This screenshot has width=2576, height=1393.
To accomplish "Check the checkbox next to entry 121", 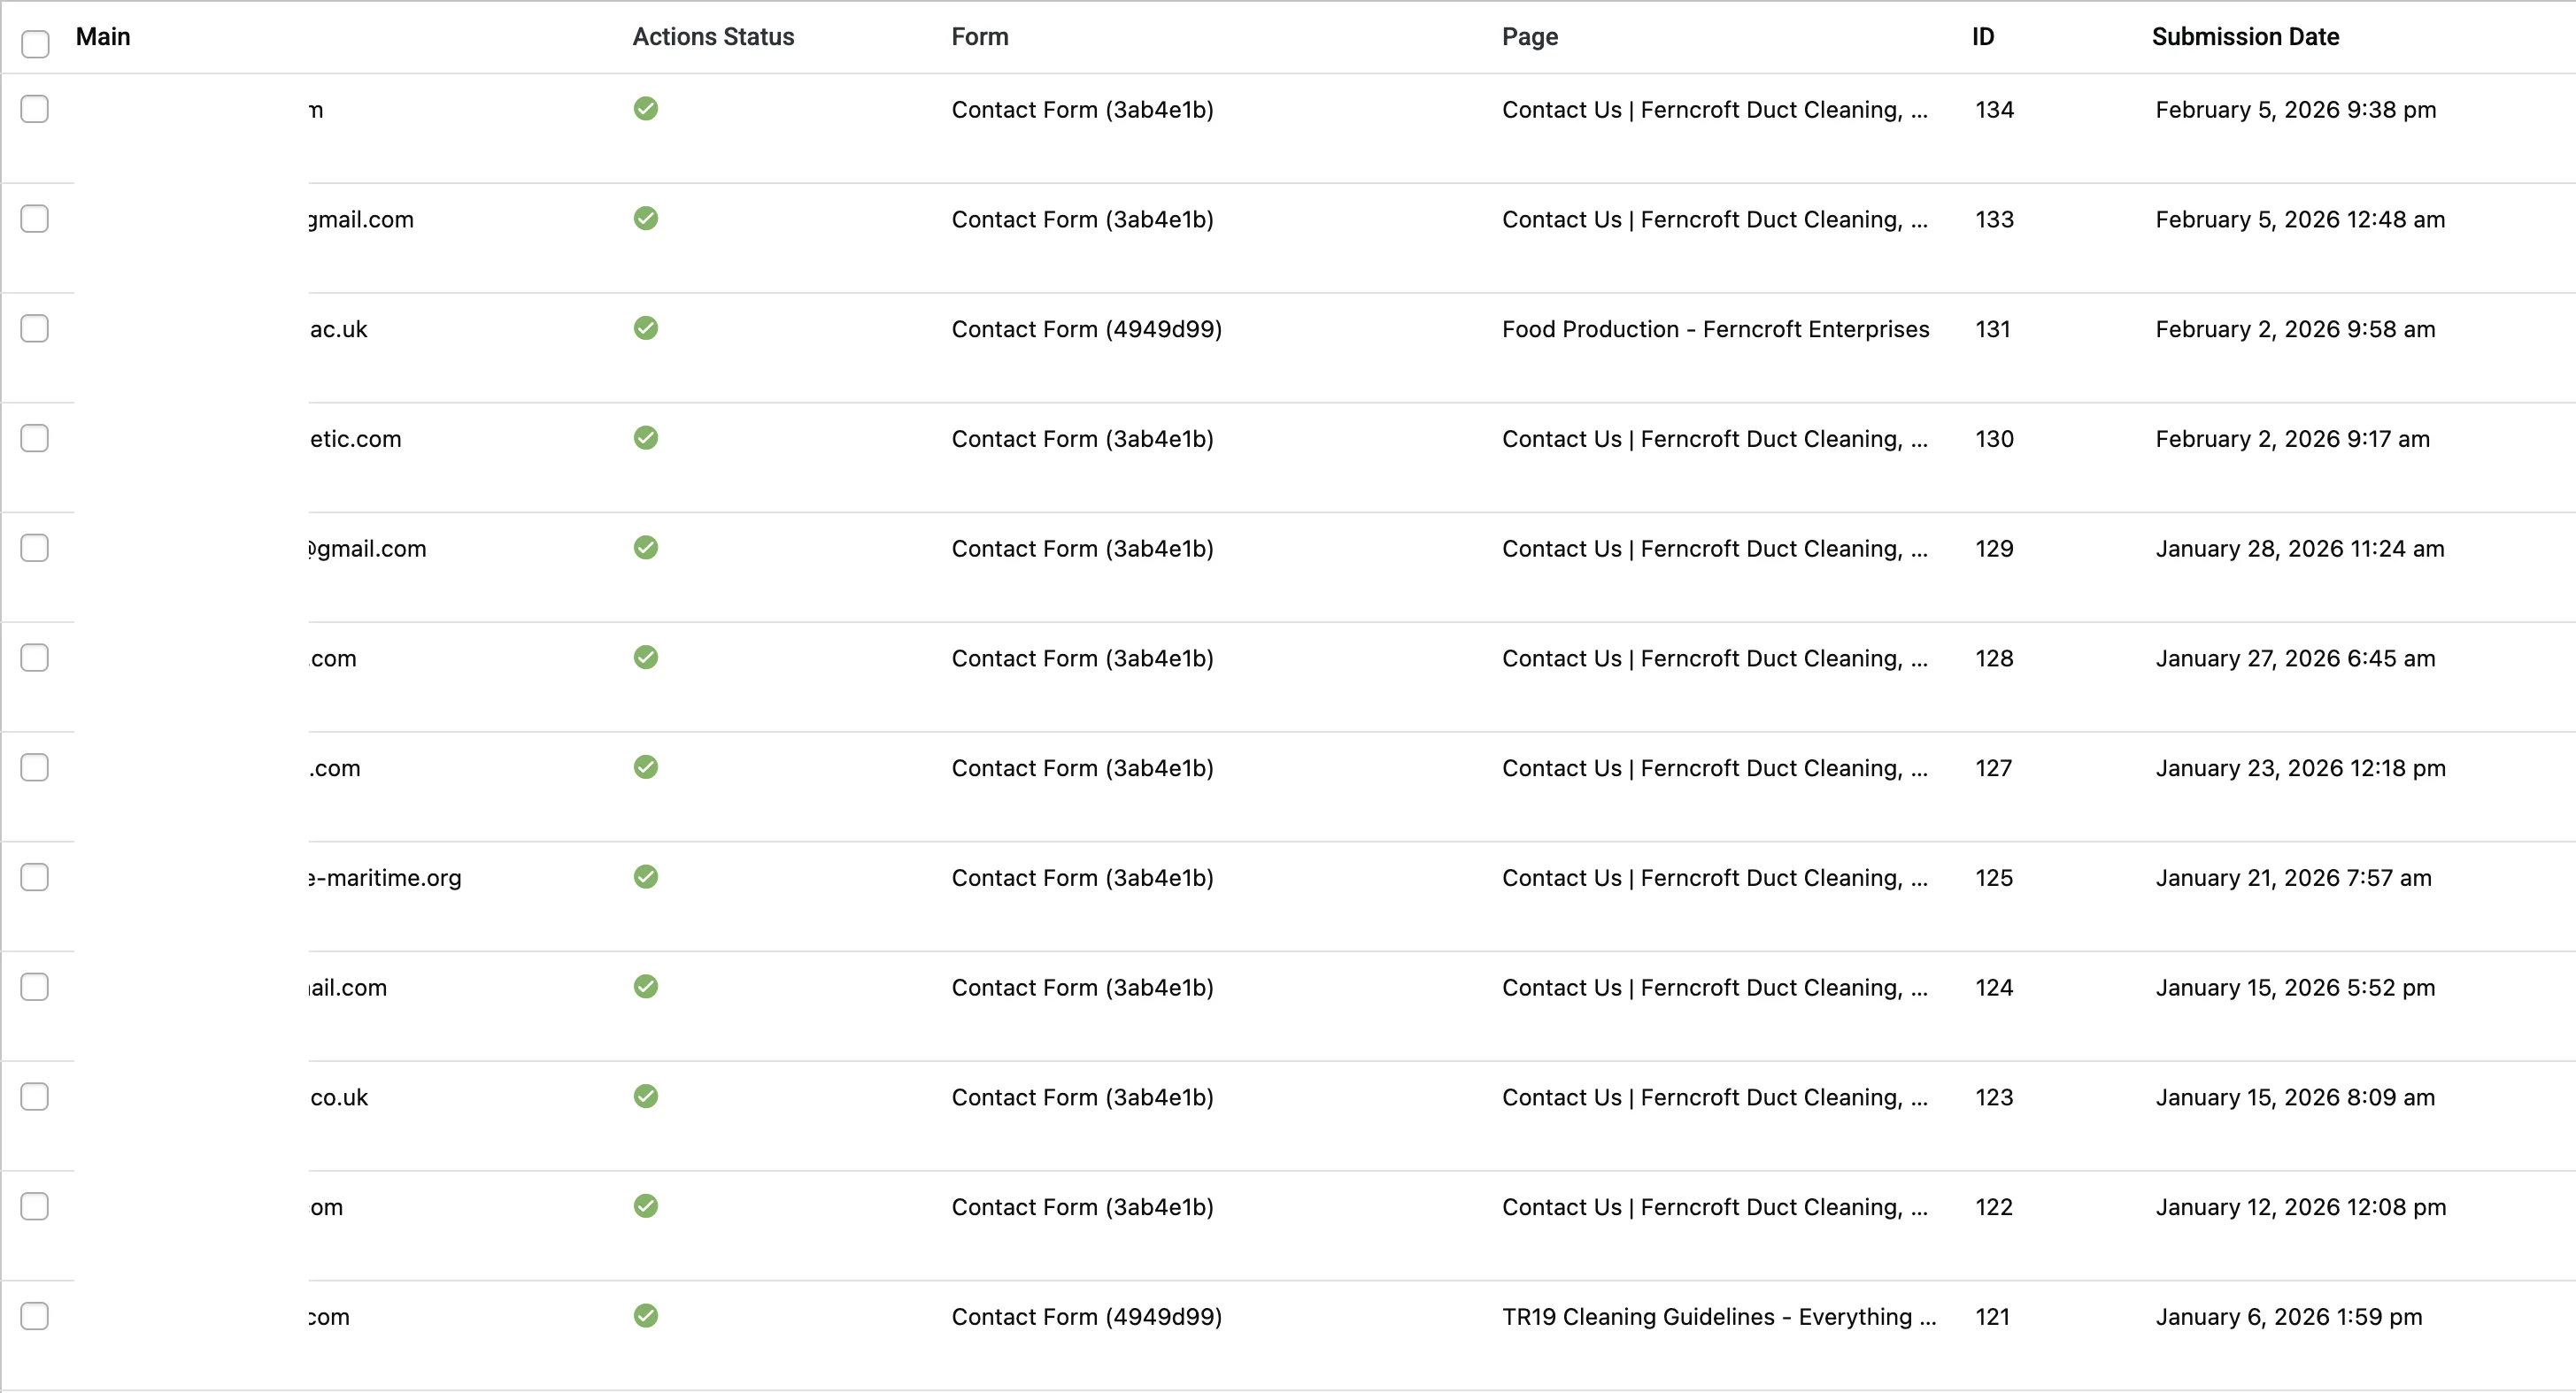I will point(35,1316).
